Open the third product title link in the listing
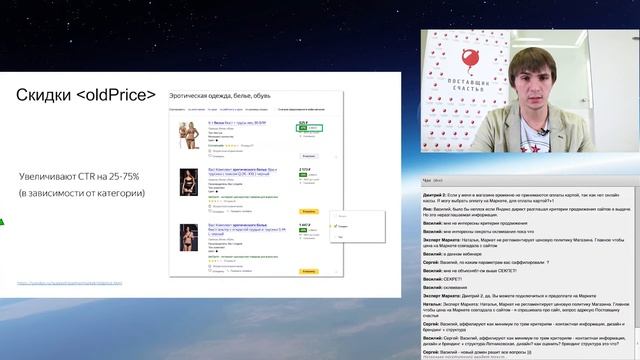This screenshot has width=640, height=360. point(247,229)
